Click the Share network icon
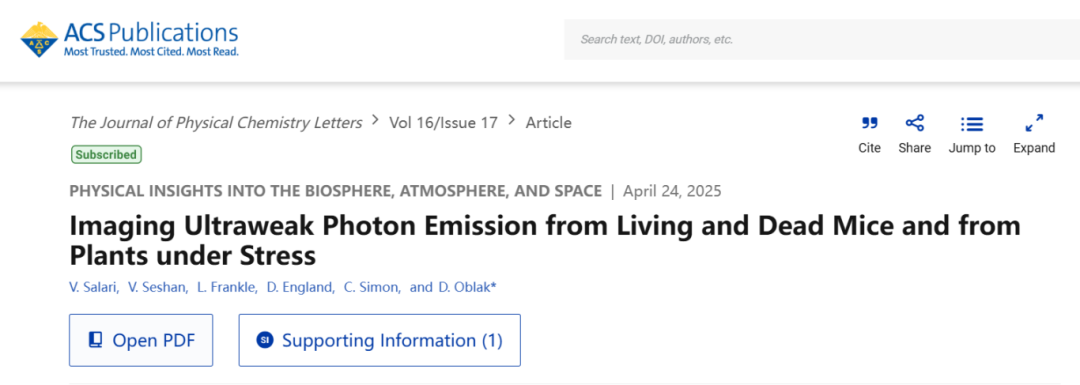This screenshot has width=1080, height=385. (x=915, y=123)
